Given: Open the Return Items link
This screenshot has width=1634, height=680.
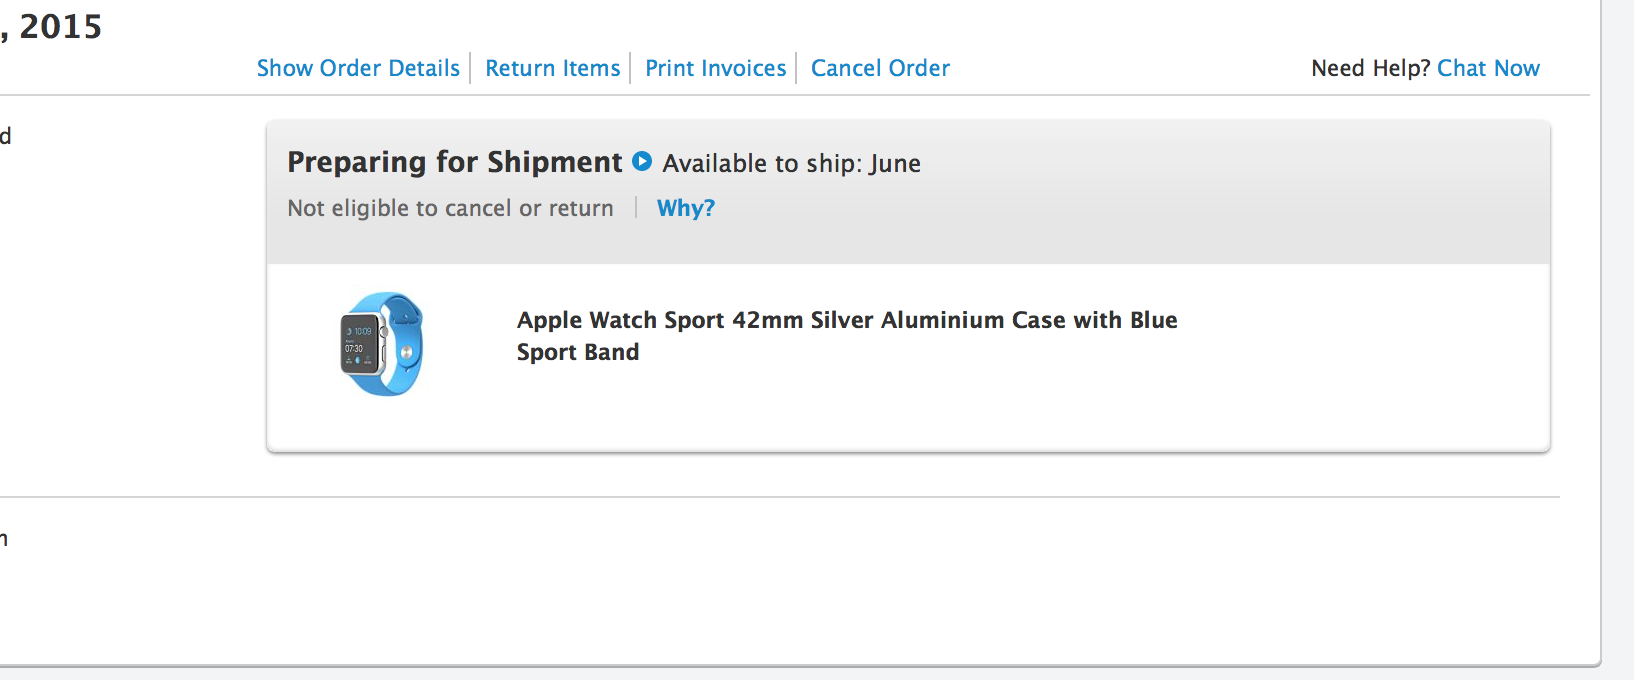Looking at the screenshot, I should click(553, 68).
